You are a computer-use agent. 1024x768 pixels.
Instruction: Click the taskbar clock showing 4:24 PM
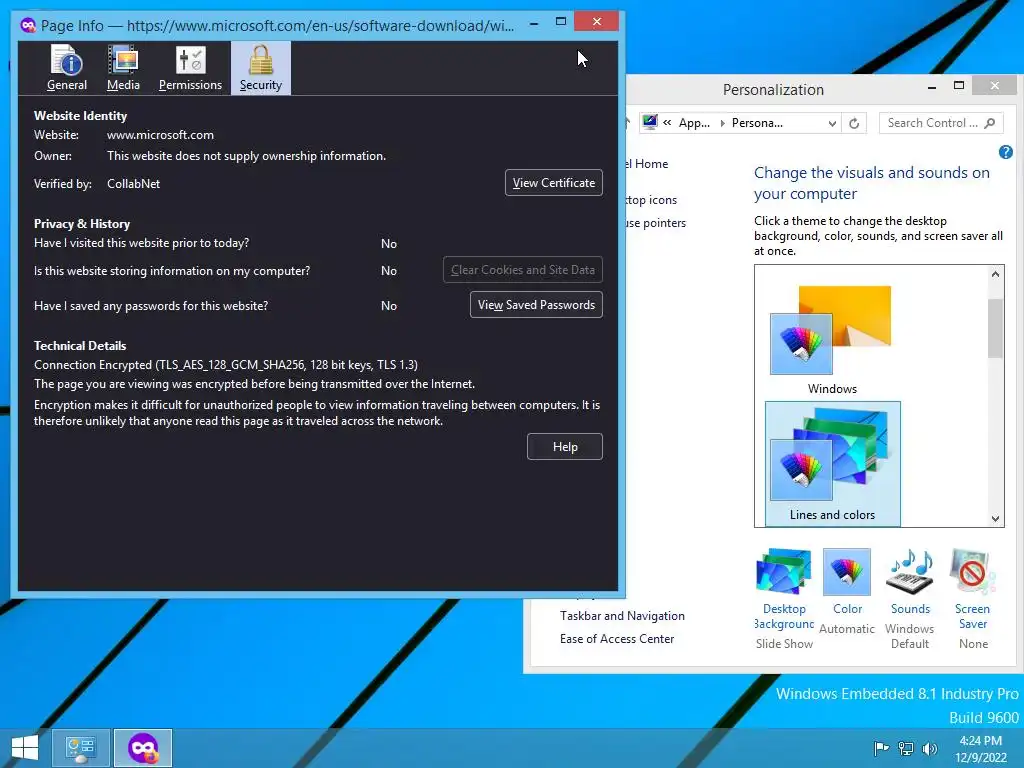pyautogui.click(x=980, y=748)
